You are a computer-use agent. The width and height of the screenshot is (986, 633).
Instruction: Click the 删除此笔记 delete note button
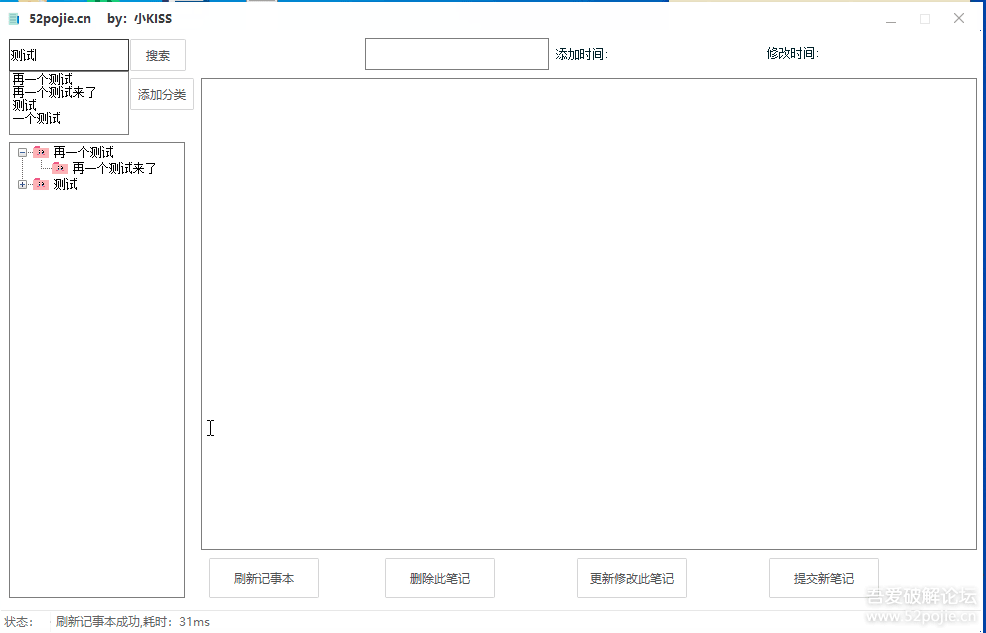click(440, 578)
